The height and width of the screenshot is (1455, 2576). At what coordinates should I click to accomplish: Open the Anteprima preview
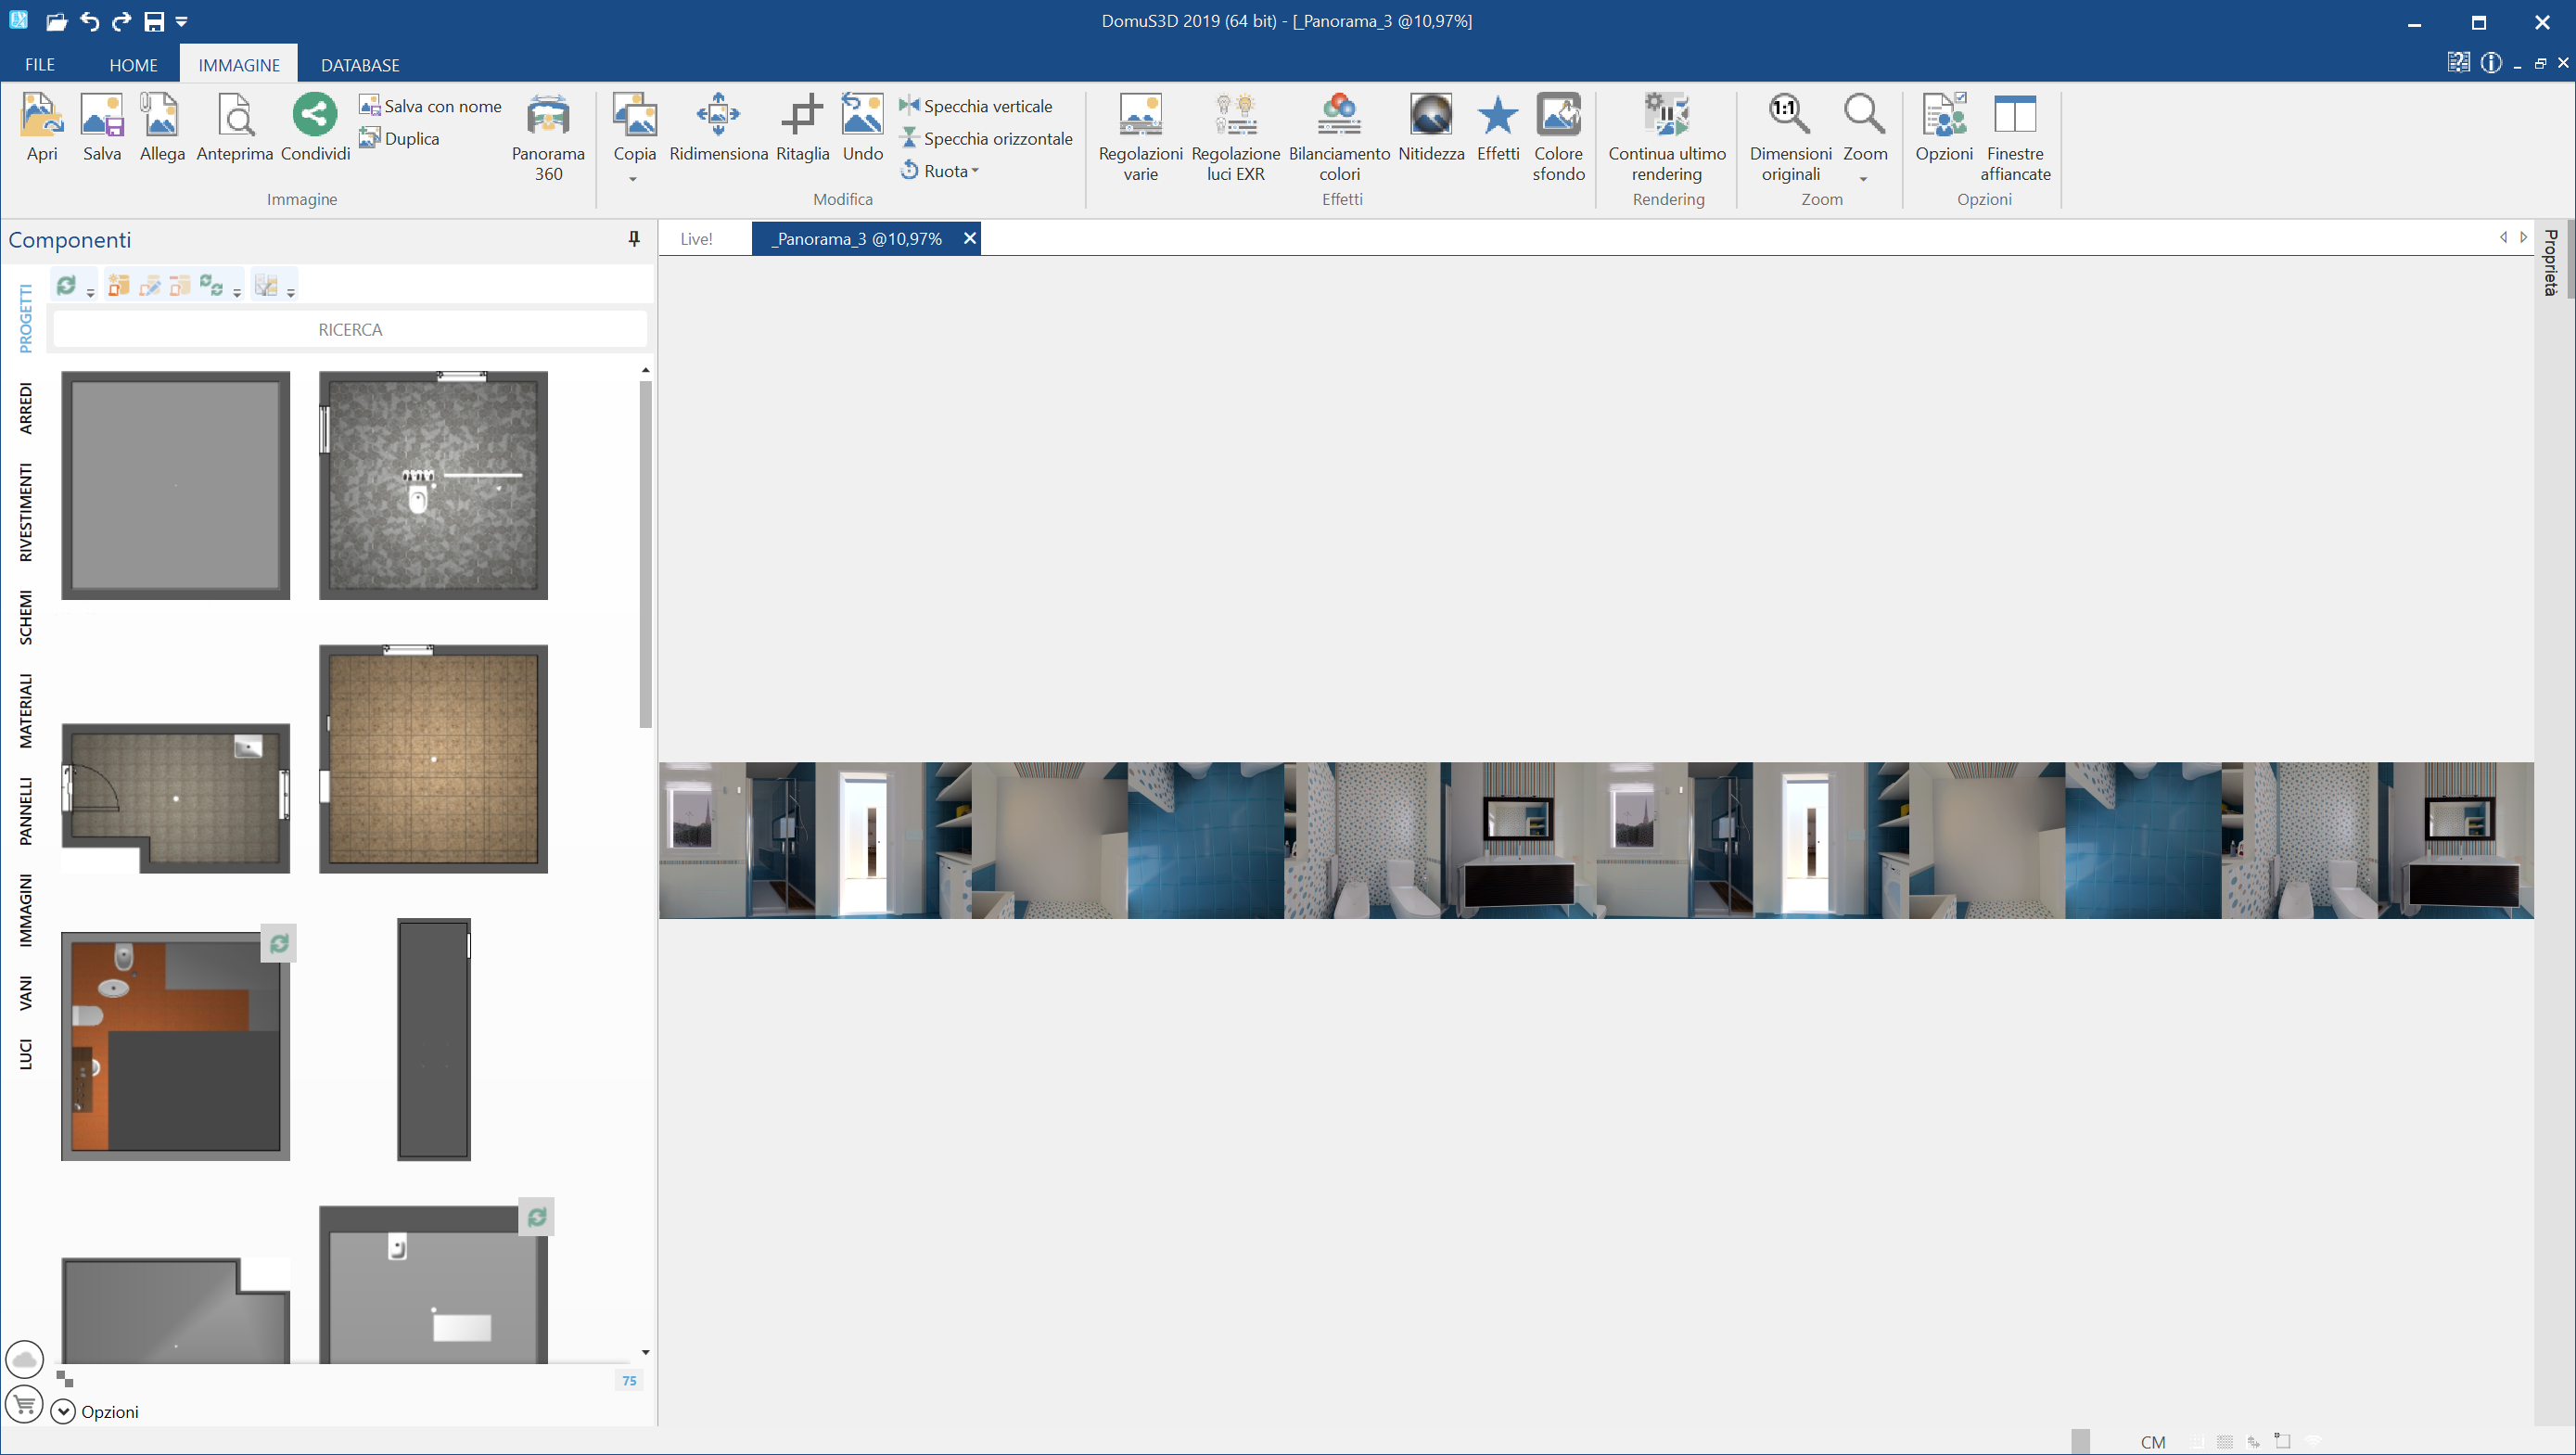(x=235, y=127)
